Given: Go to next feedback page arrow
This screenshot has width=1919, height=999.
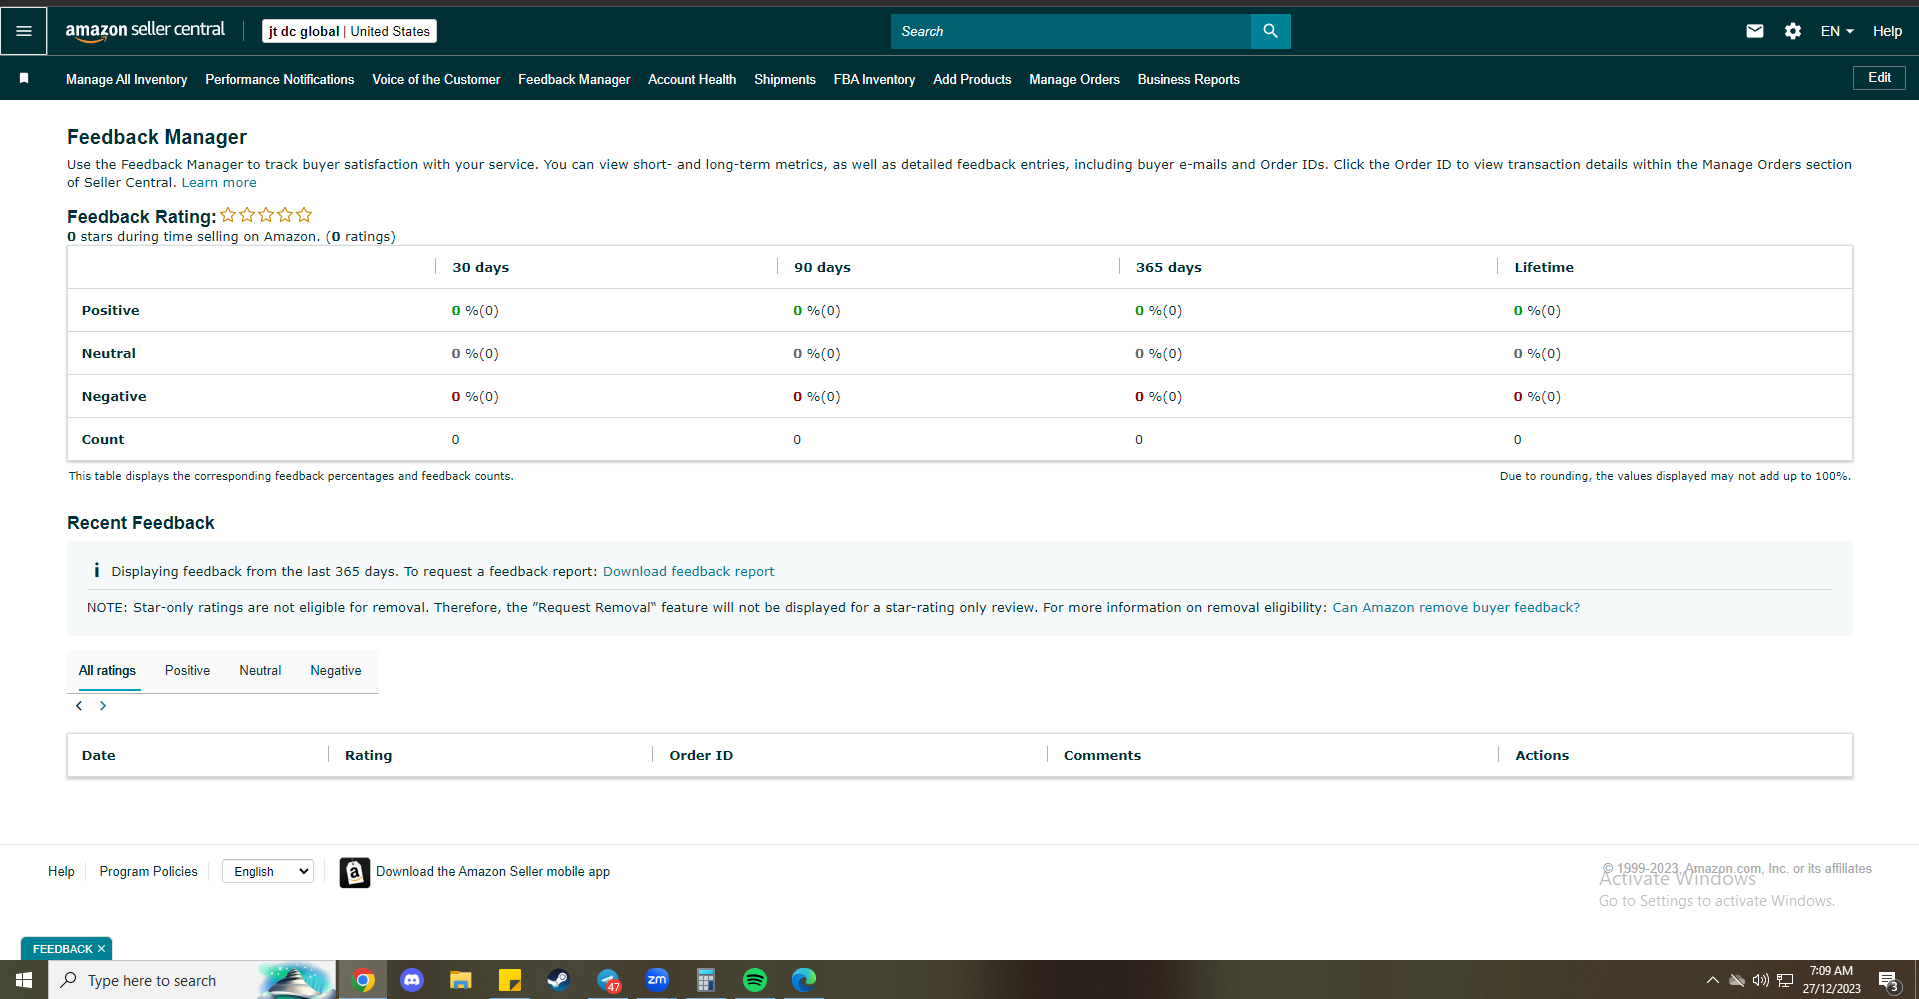Looking at the screenshot, I should point(103,706).
